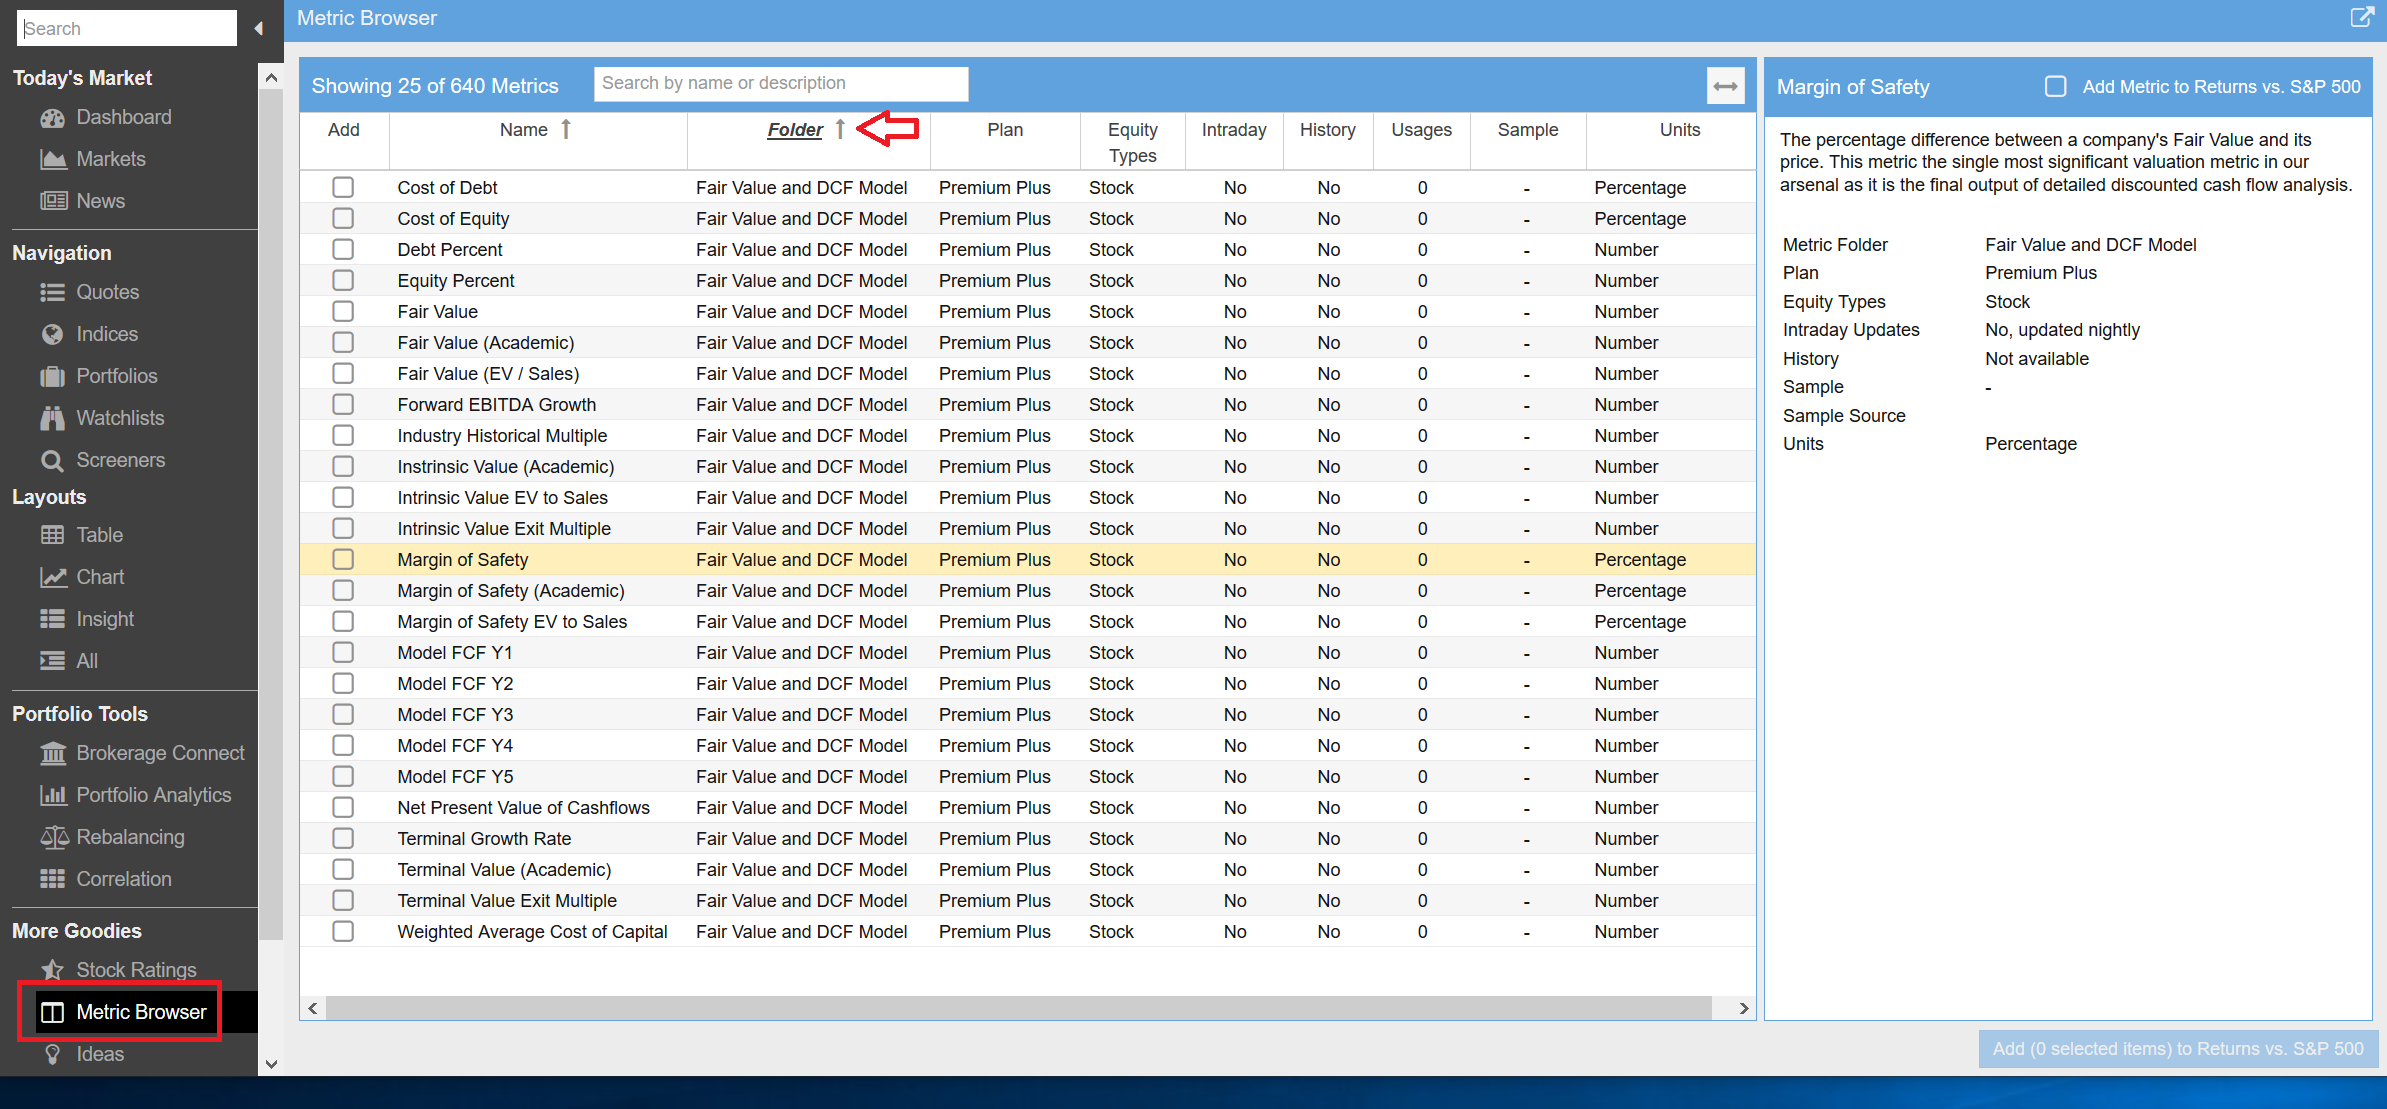The image size is (2387, 1109).
Task: Click Add selected items to Returns button
Action: [x=2177, y=1048]
